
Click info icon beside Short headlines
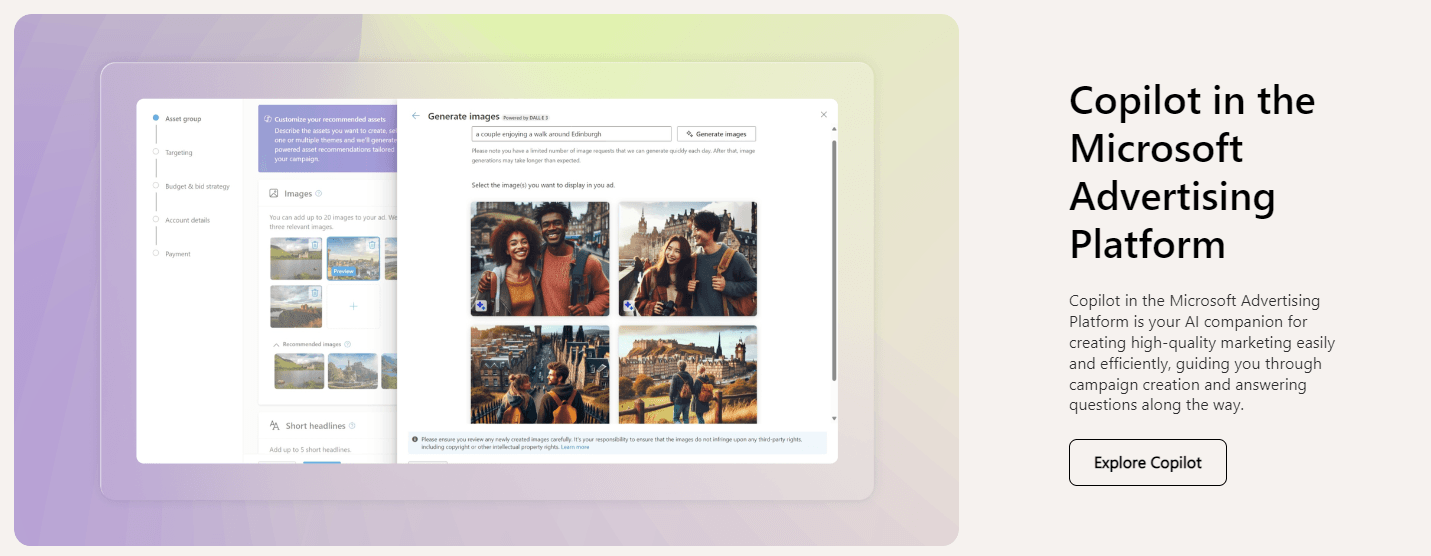coord(352,426)
